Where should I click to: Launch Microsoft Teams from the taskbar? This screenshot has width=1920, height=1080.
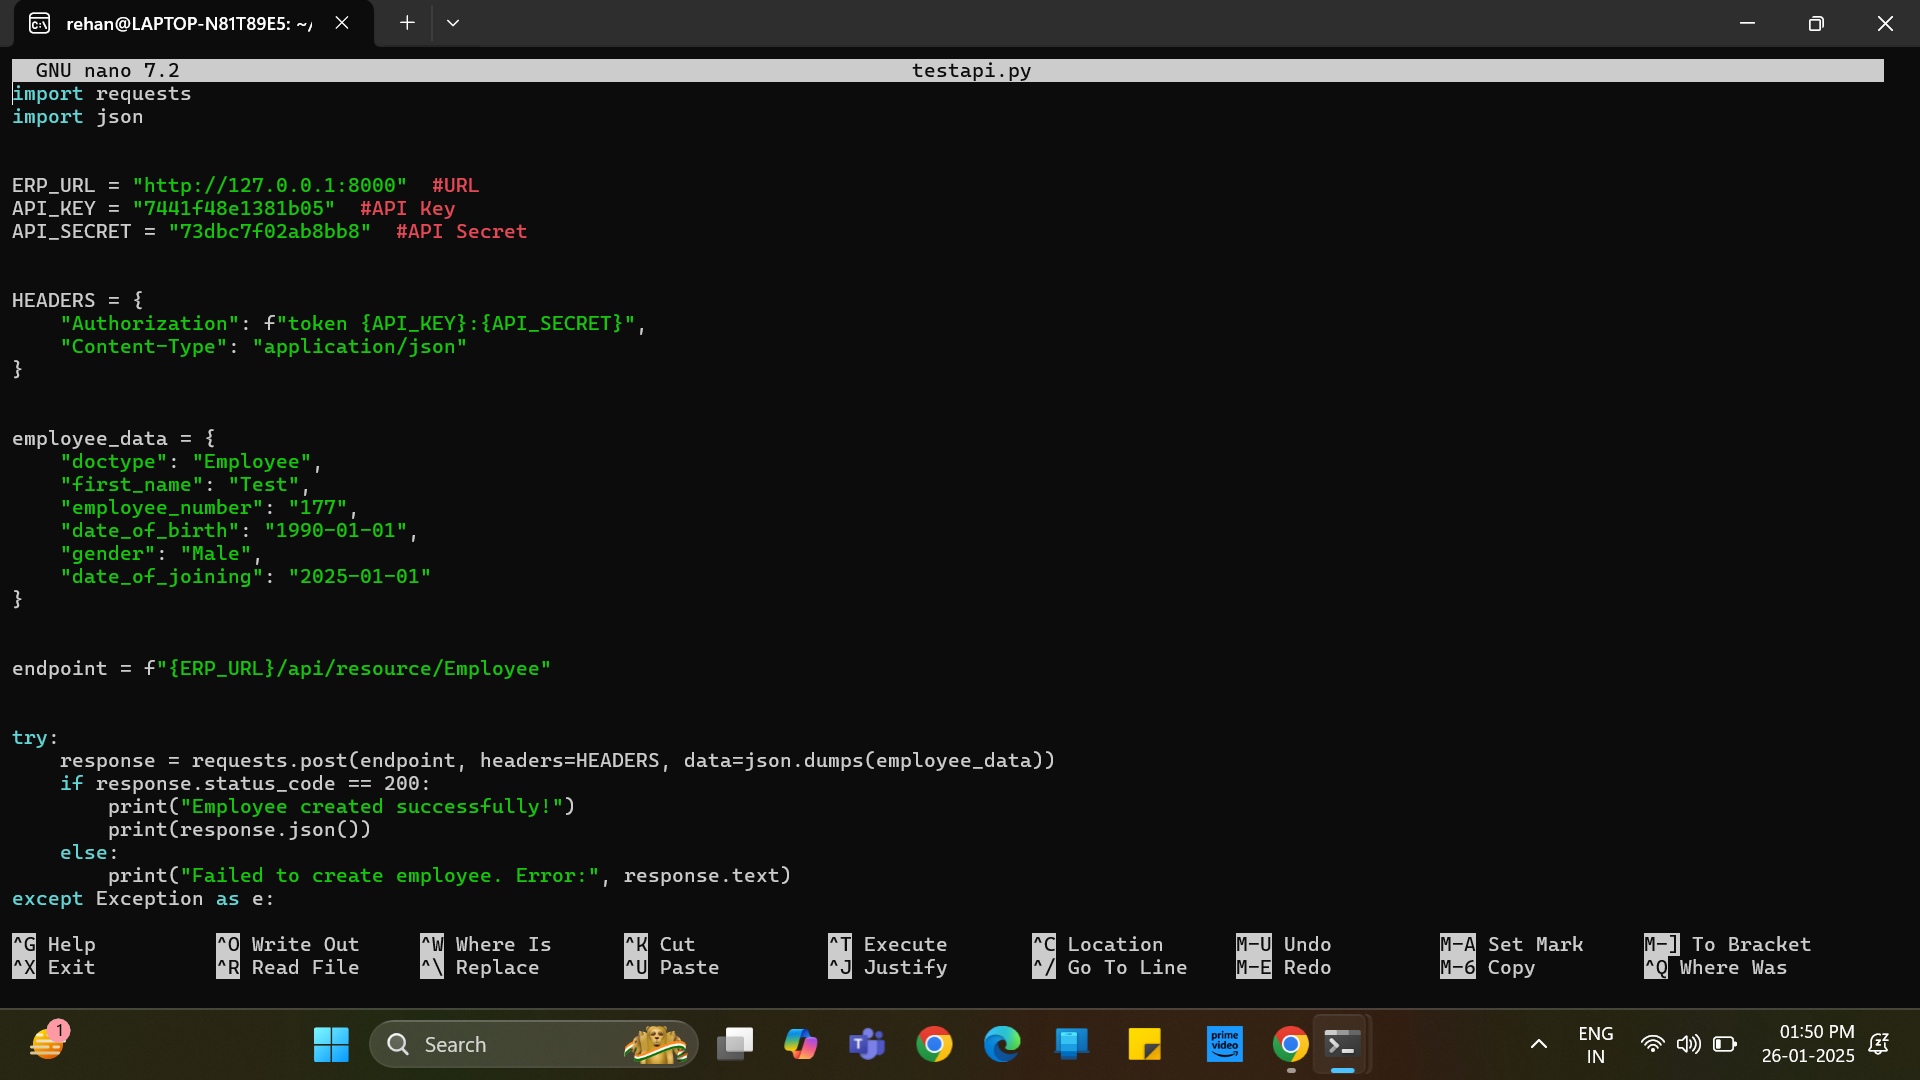(x=867, y=1043)
